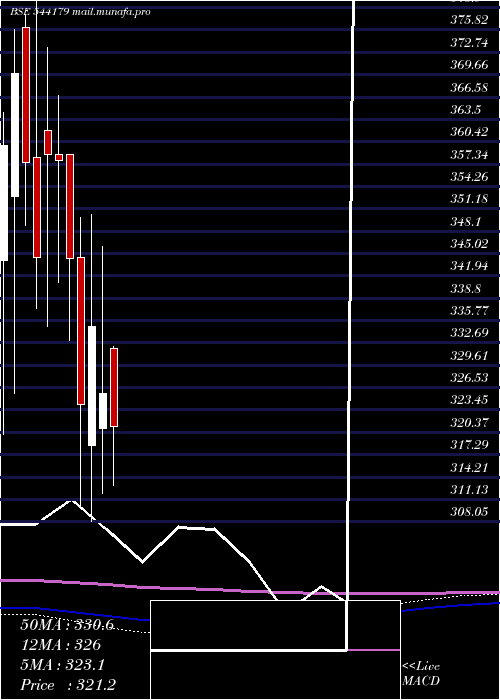
Task: Click the 326.53 price axis label
Action: pyautogui.click(x=469, y=378)
